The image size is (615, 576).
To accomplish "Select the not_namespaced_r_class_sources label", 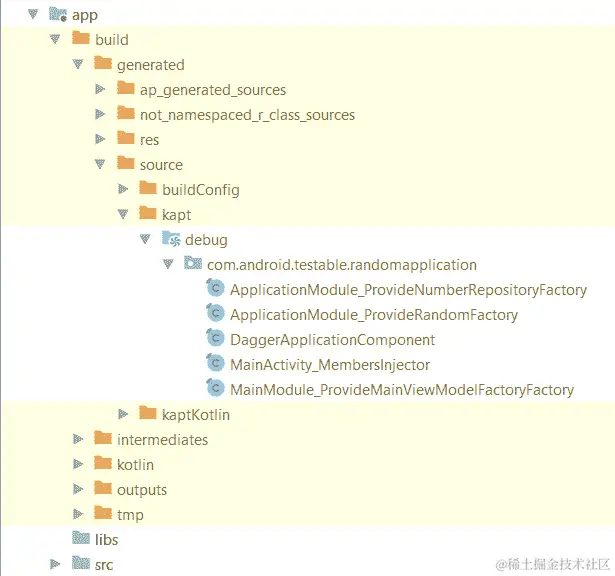I will point(247,115).
